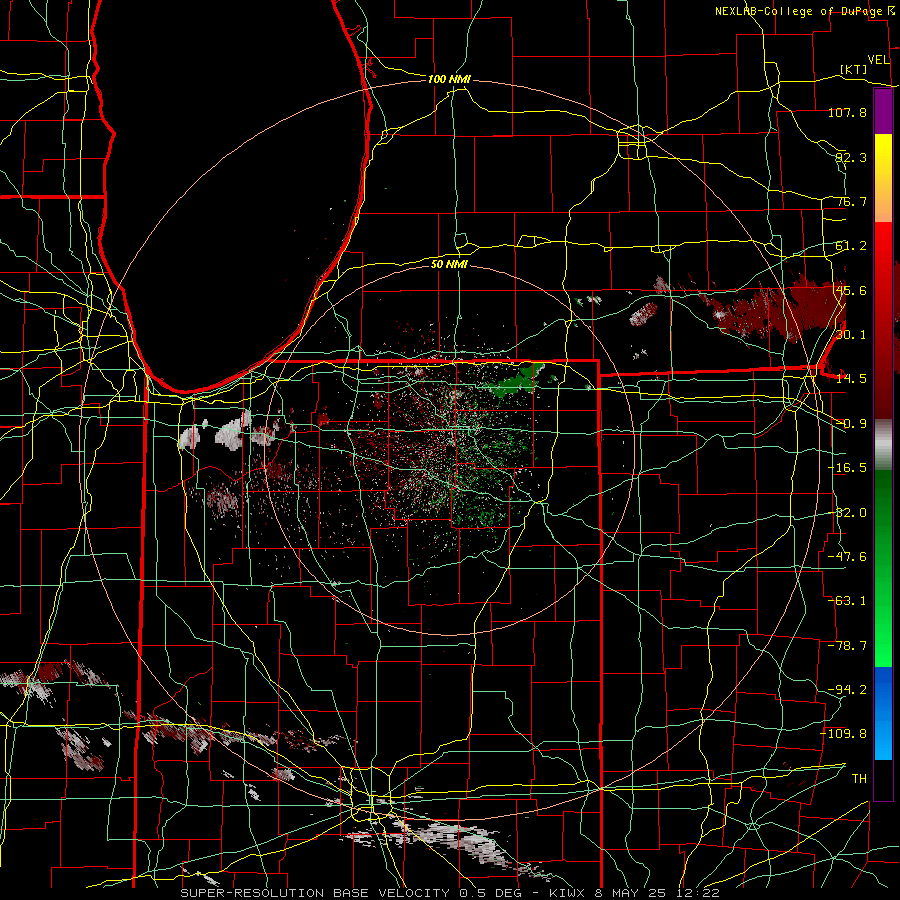Click the -0.9 velocity scale value
This screenshot has width=900, height=900.
(851, 424)
